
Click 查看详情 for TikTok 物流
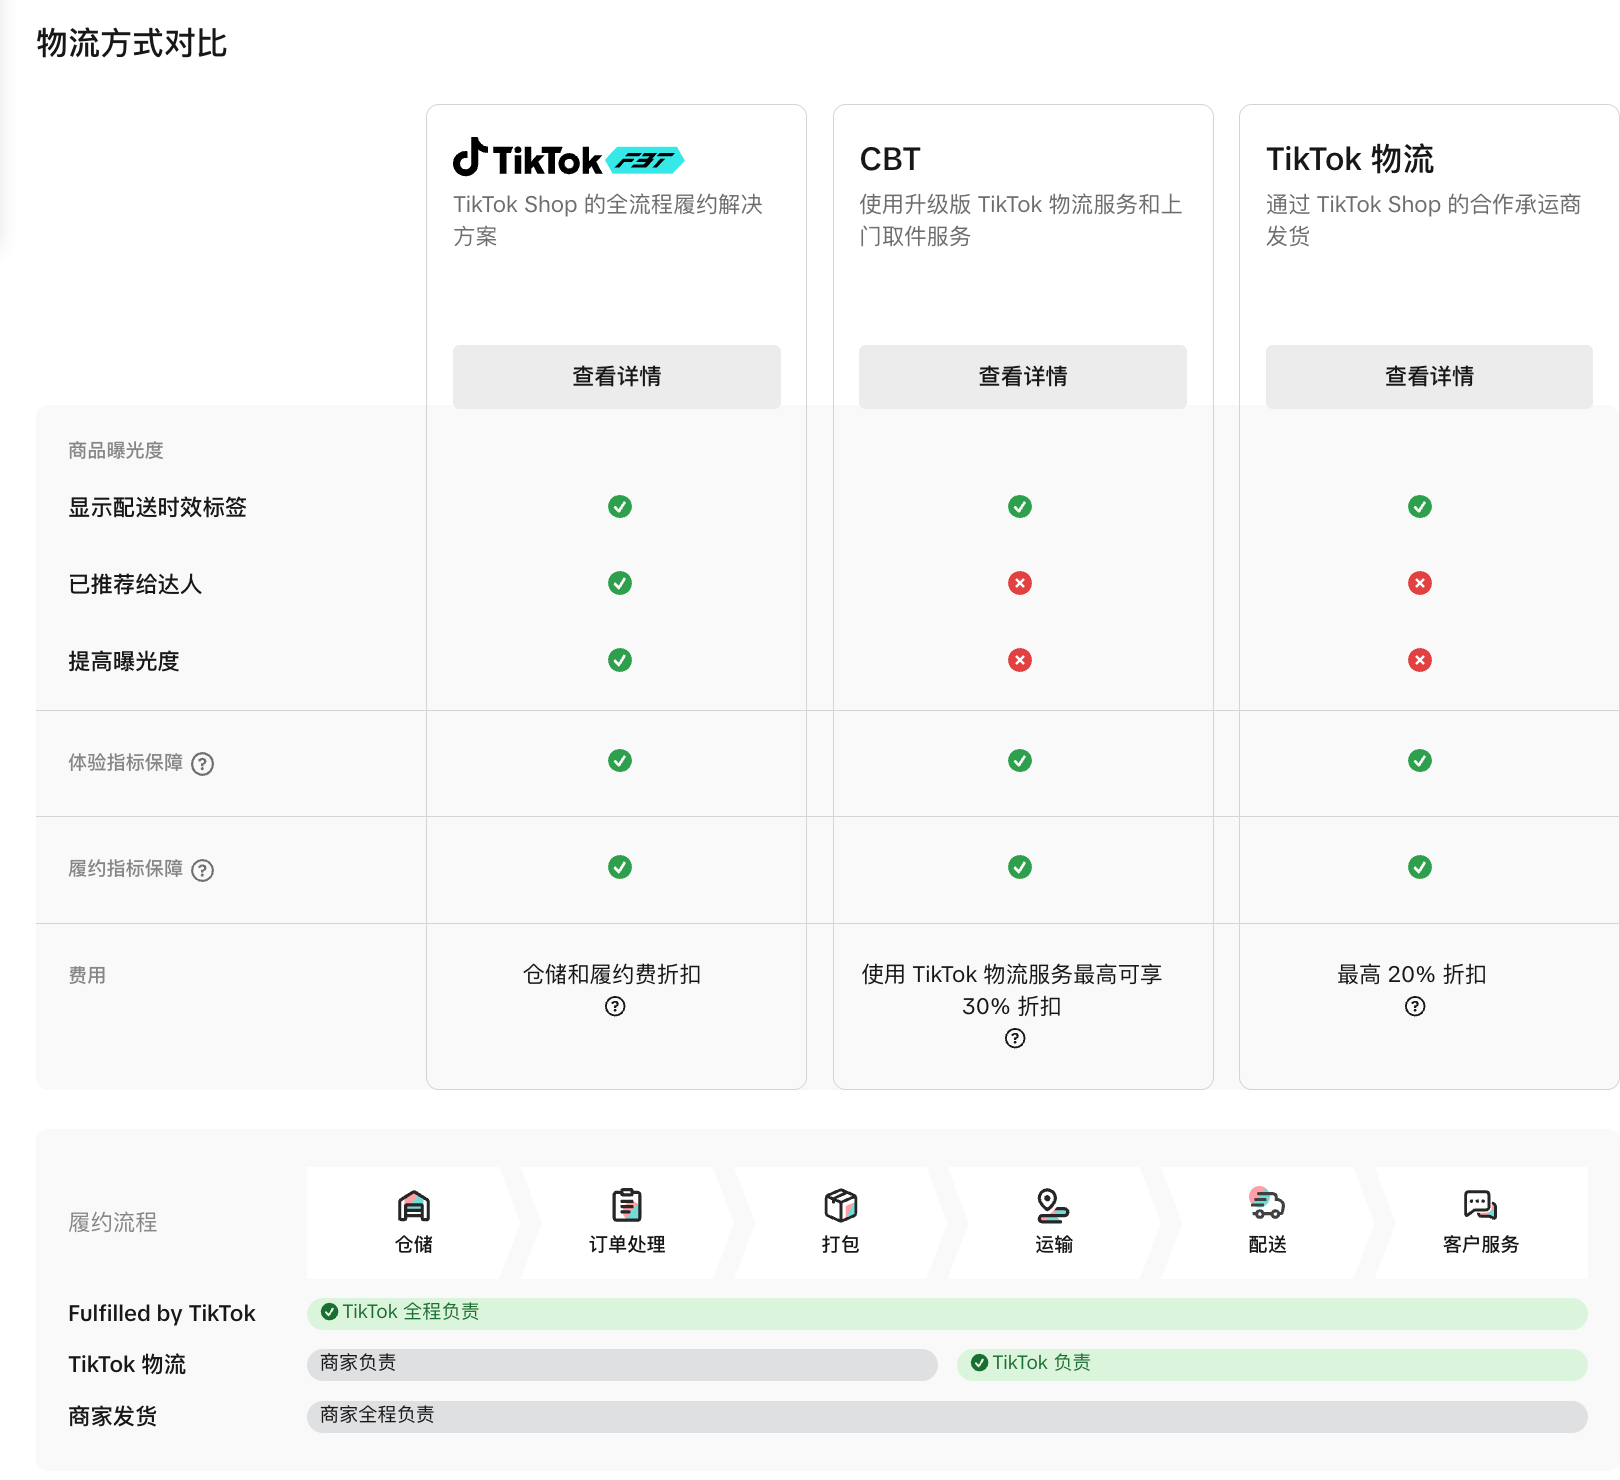1428,377
